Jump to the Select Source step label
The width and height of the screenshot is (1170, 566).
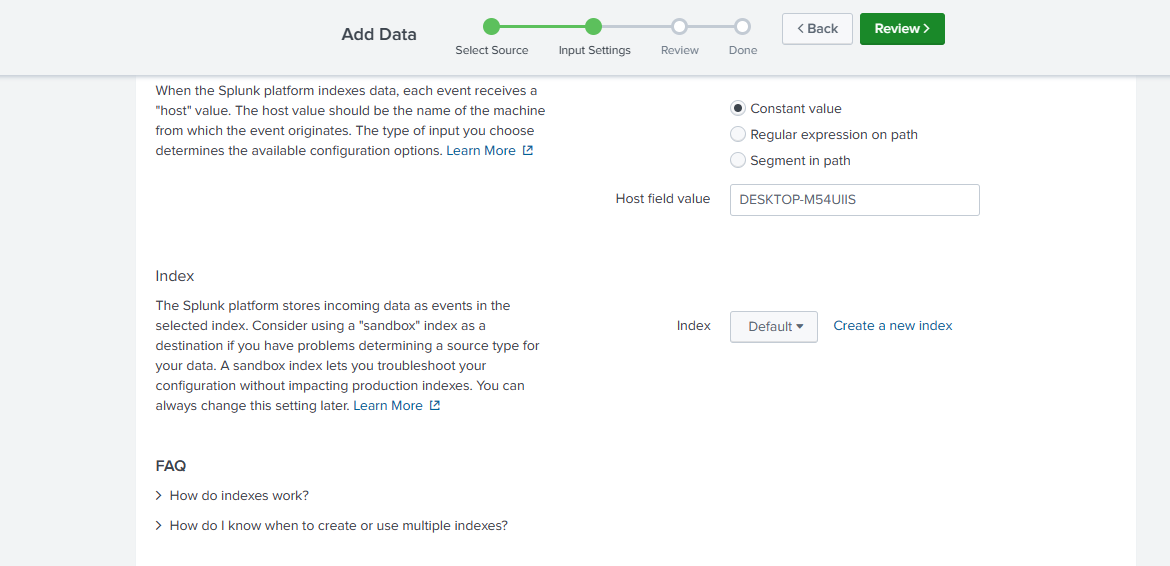[491, 50]
